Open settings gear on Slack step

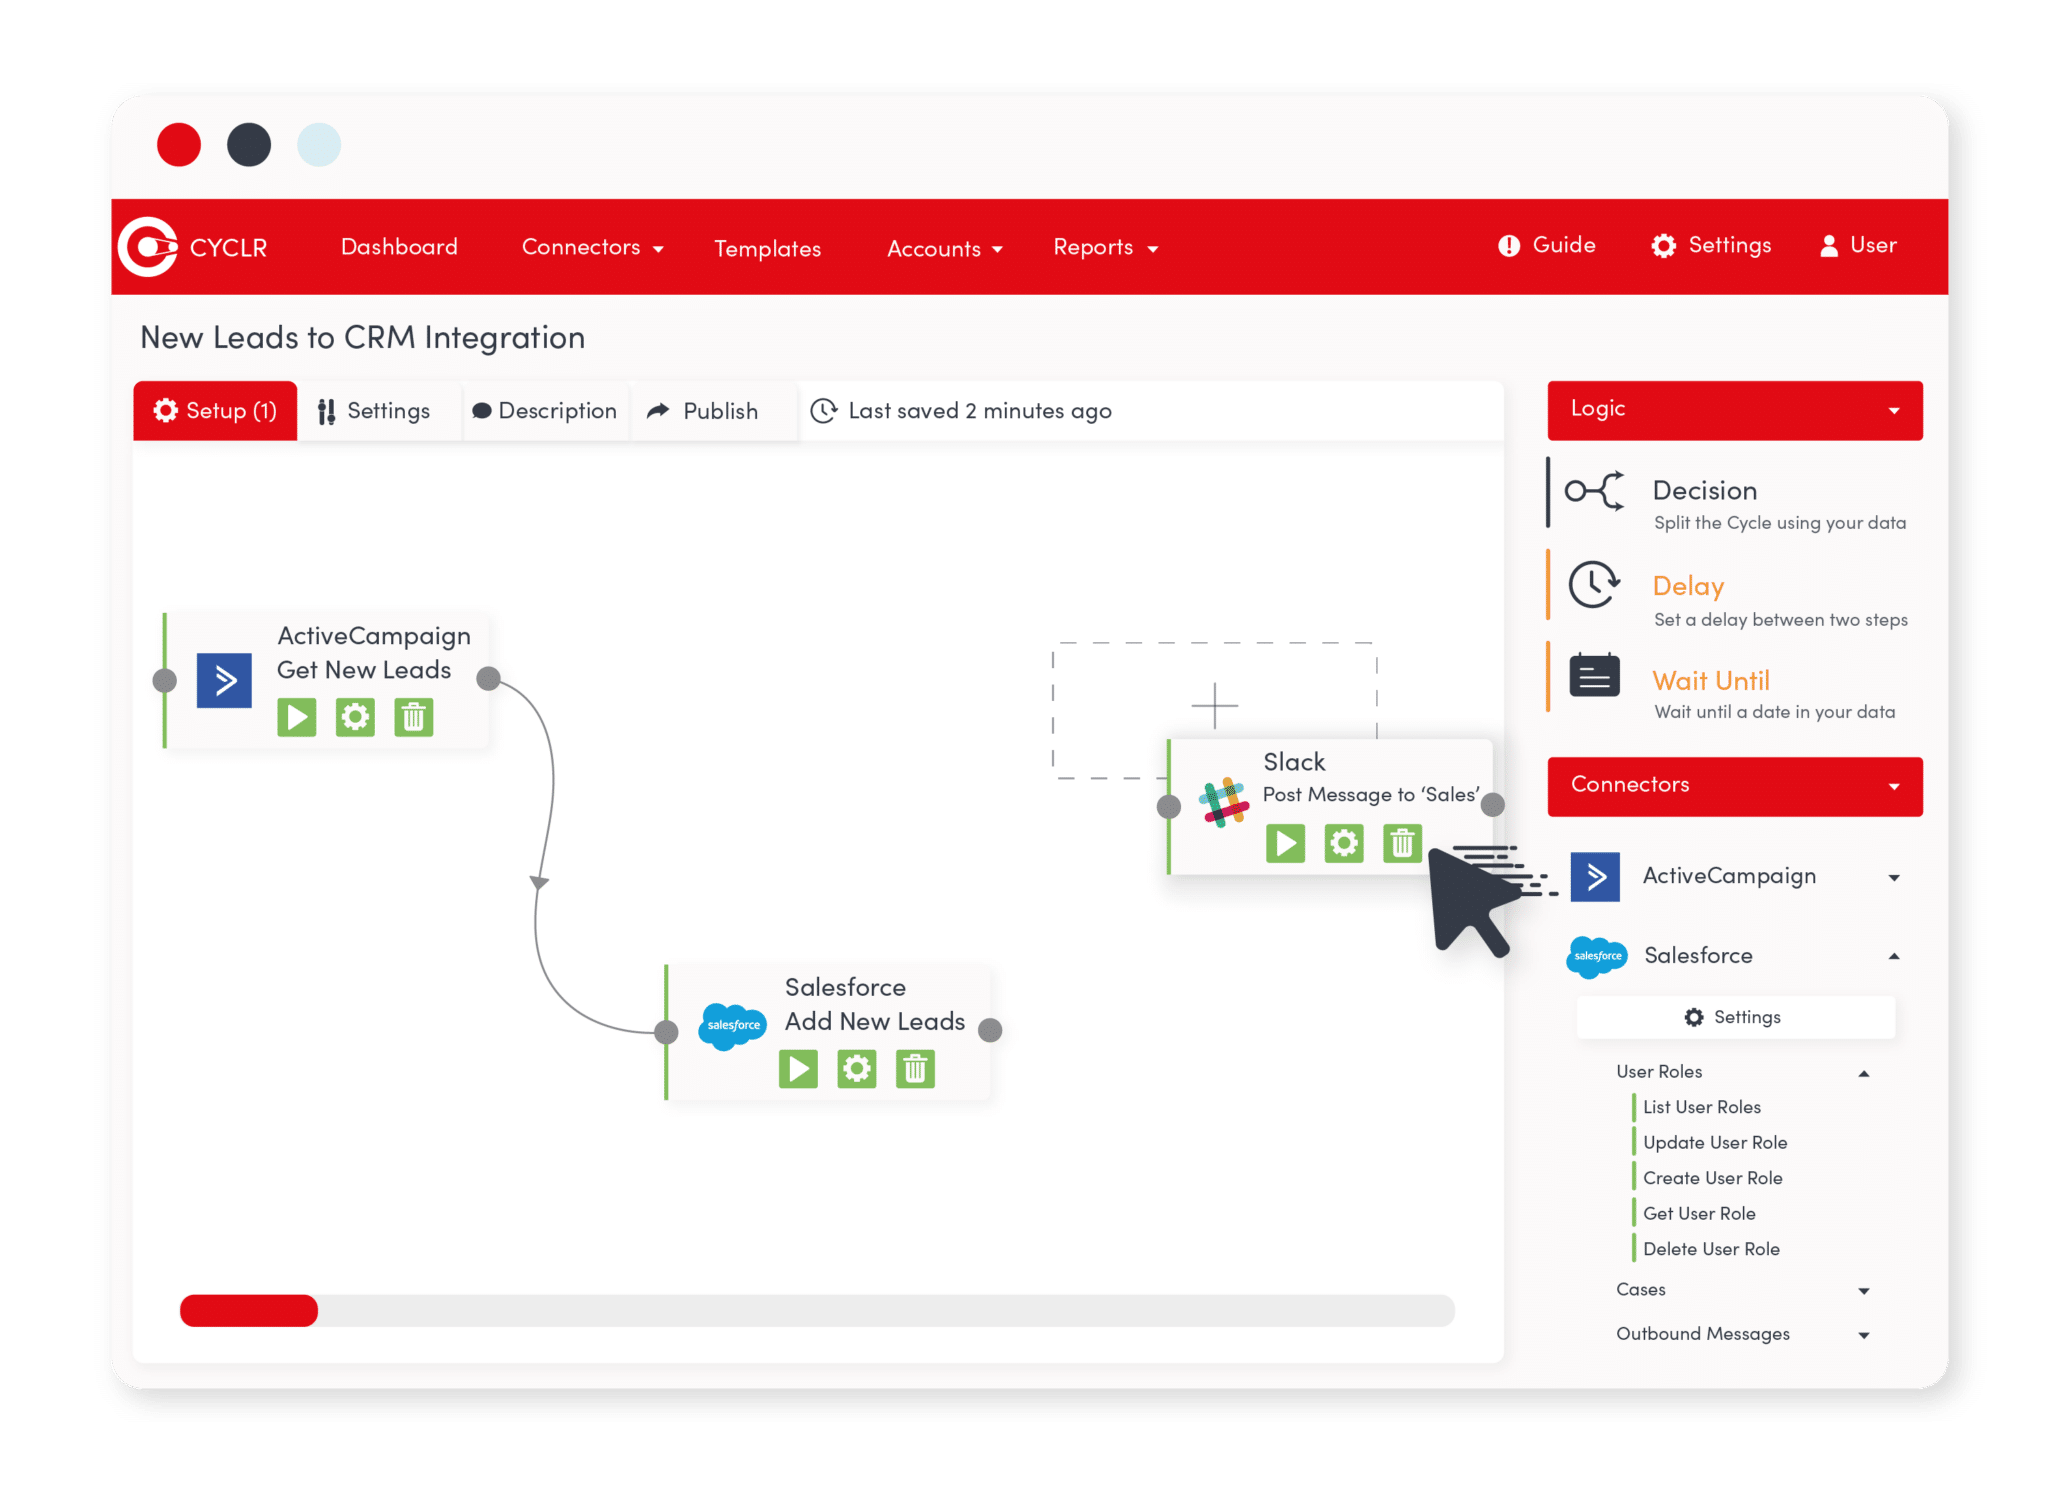[1344, 843]
